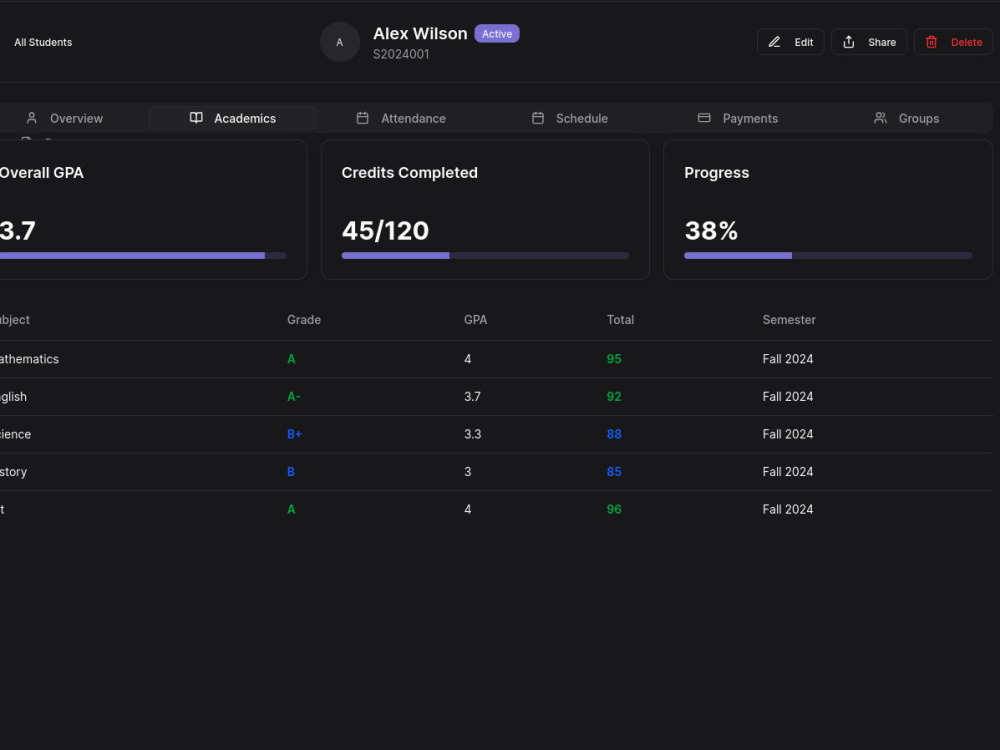Viewport: 1000px width, 750px height.
Task: Click the Alex Wilson name heading
Action: click(x=420, y=34)
